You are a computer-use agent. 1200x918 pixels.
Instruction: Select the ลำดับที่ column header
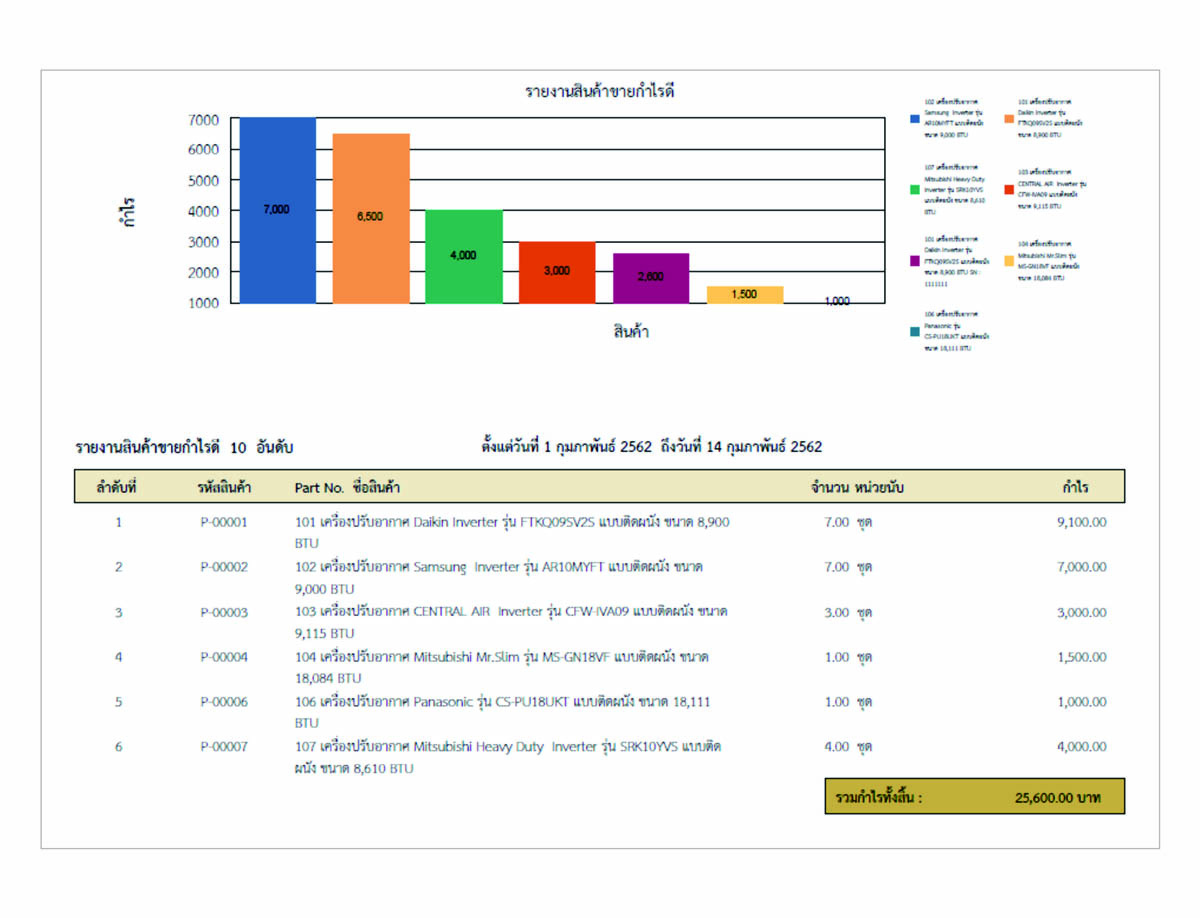pyautogui.click(x=117, y=487)
